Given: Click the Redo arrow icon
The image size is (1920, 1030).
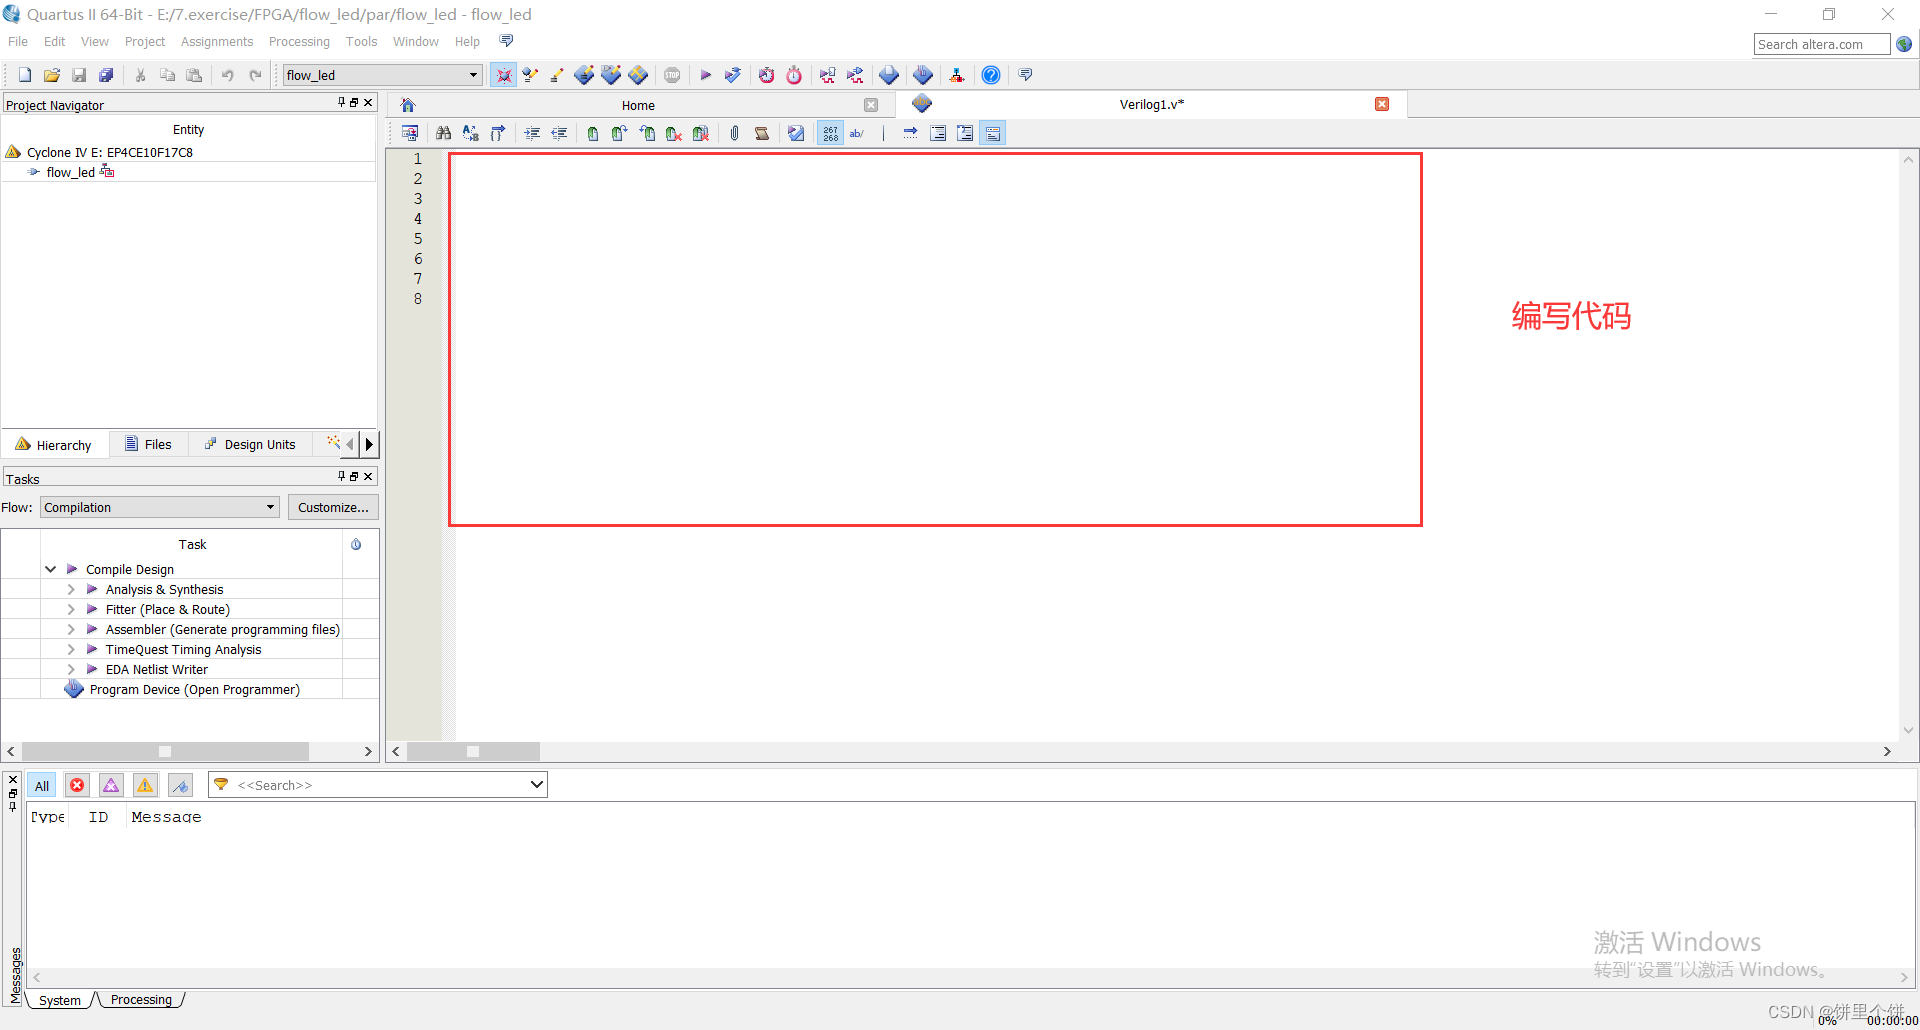Looking at the screenshot, I should click(x=255, y=75).
